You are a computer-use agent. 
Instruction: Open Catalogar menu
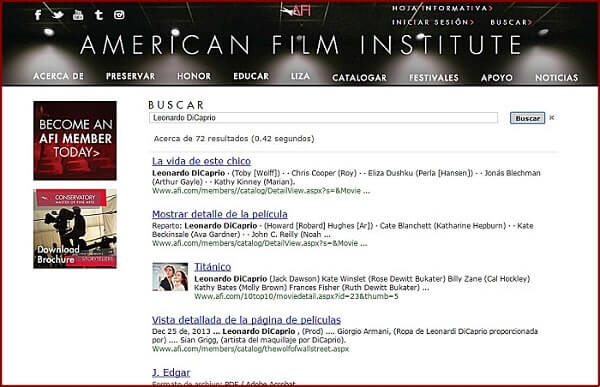(359, 78)
